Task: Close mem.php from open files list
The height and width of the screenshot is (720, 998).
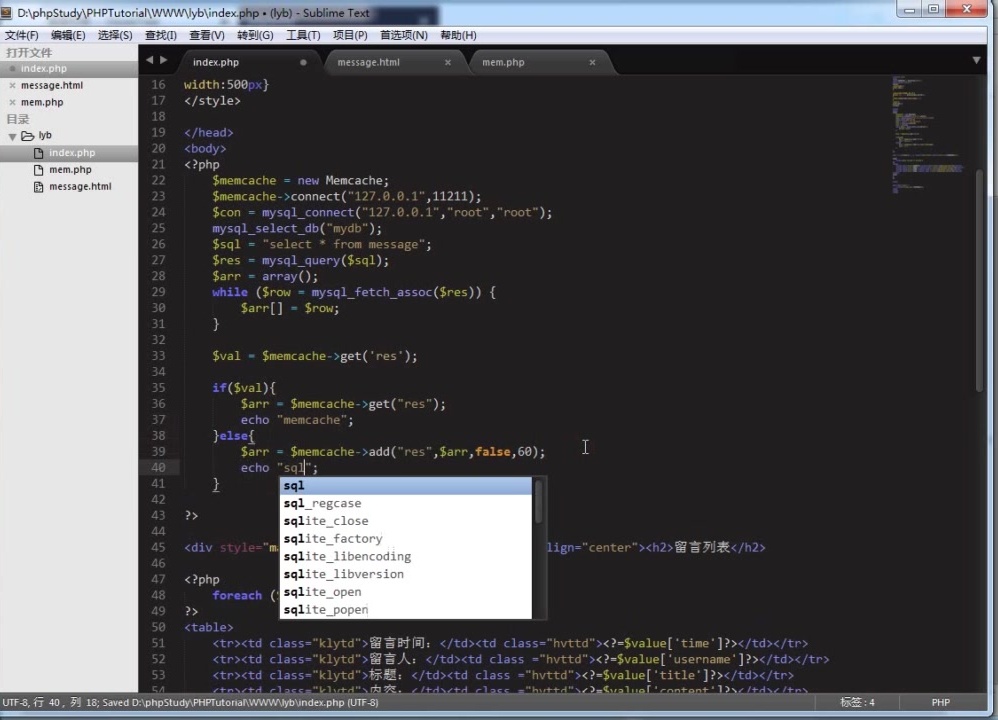Action: click(12, 102)
